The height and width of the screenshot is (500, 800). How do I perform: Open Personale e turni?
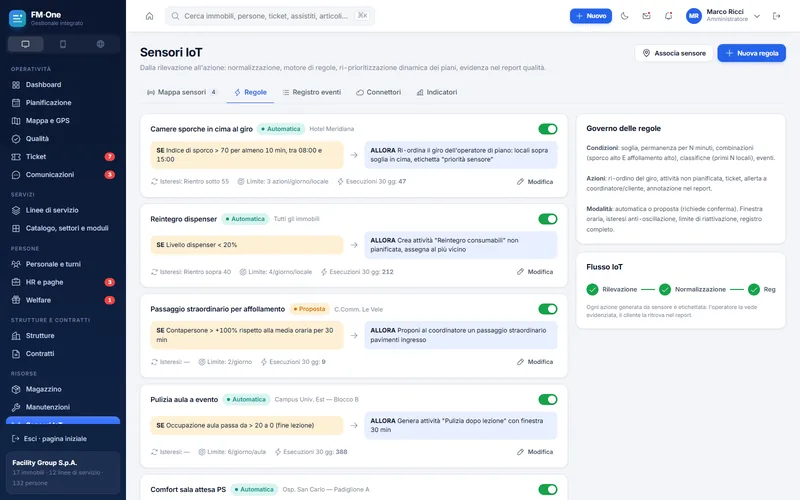(x=63, y=264)
